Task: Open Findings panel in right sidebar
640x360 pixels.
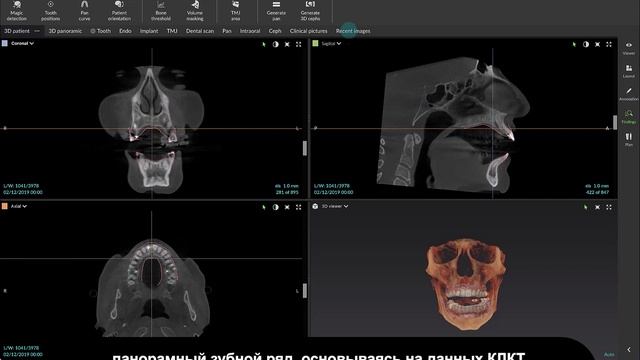Action: [x=629, y=117]
